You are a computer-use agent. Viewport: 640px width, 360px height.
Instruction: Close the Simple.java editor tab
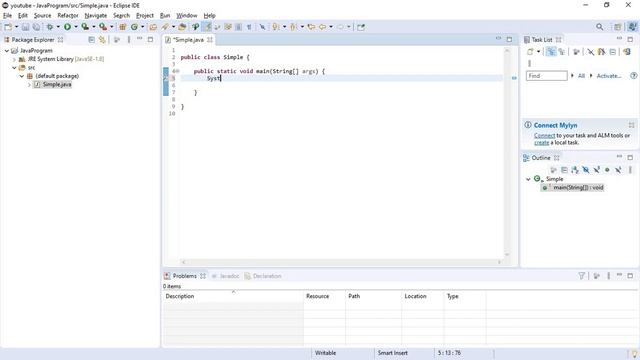pos(210,40)
